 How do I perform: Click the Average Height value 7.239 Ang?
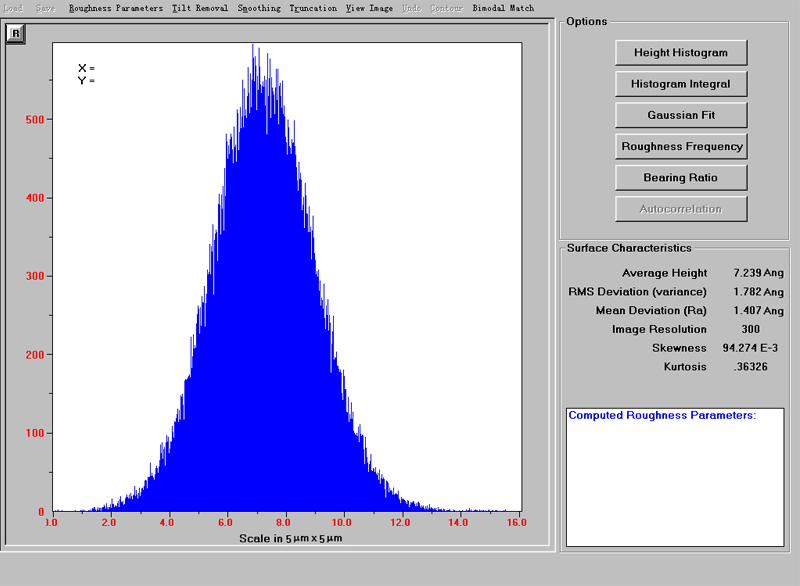point(758,273)
